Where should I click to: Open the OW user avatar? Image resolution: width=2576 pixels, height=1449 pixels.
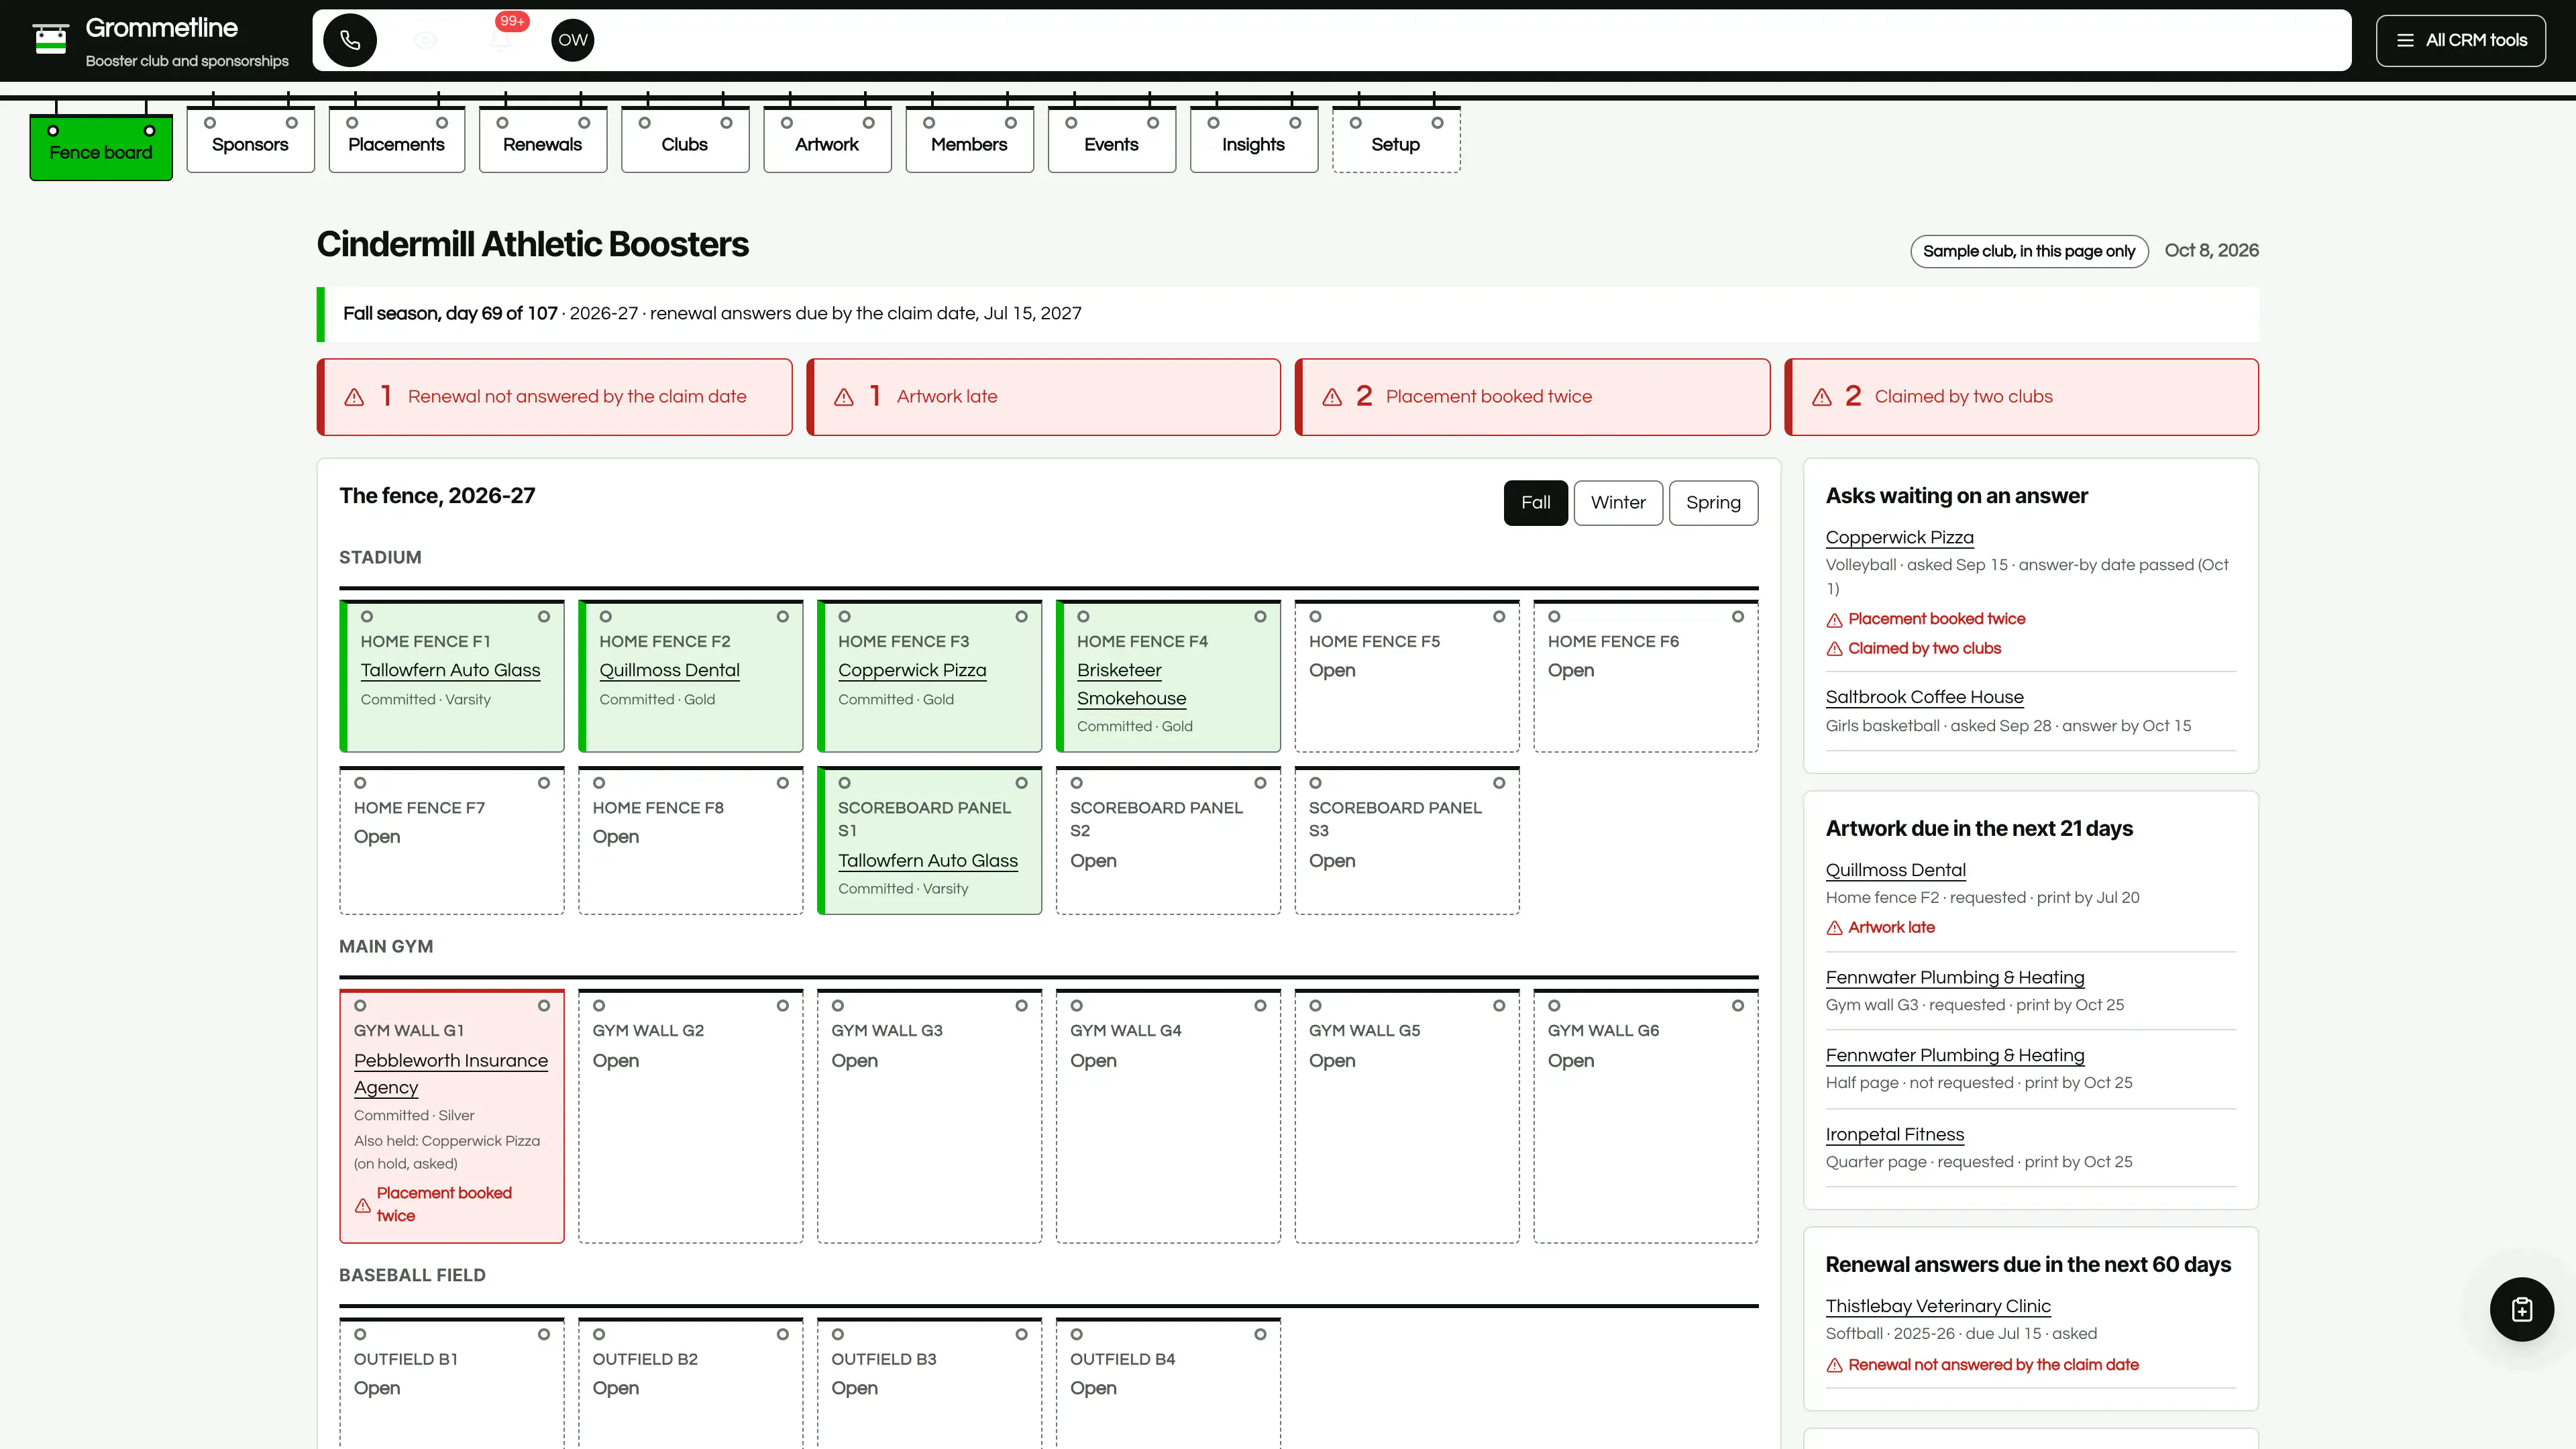tap(573, 40)
